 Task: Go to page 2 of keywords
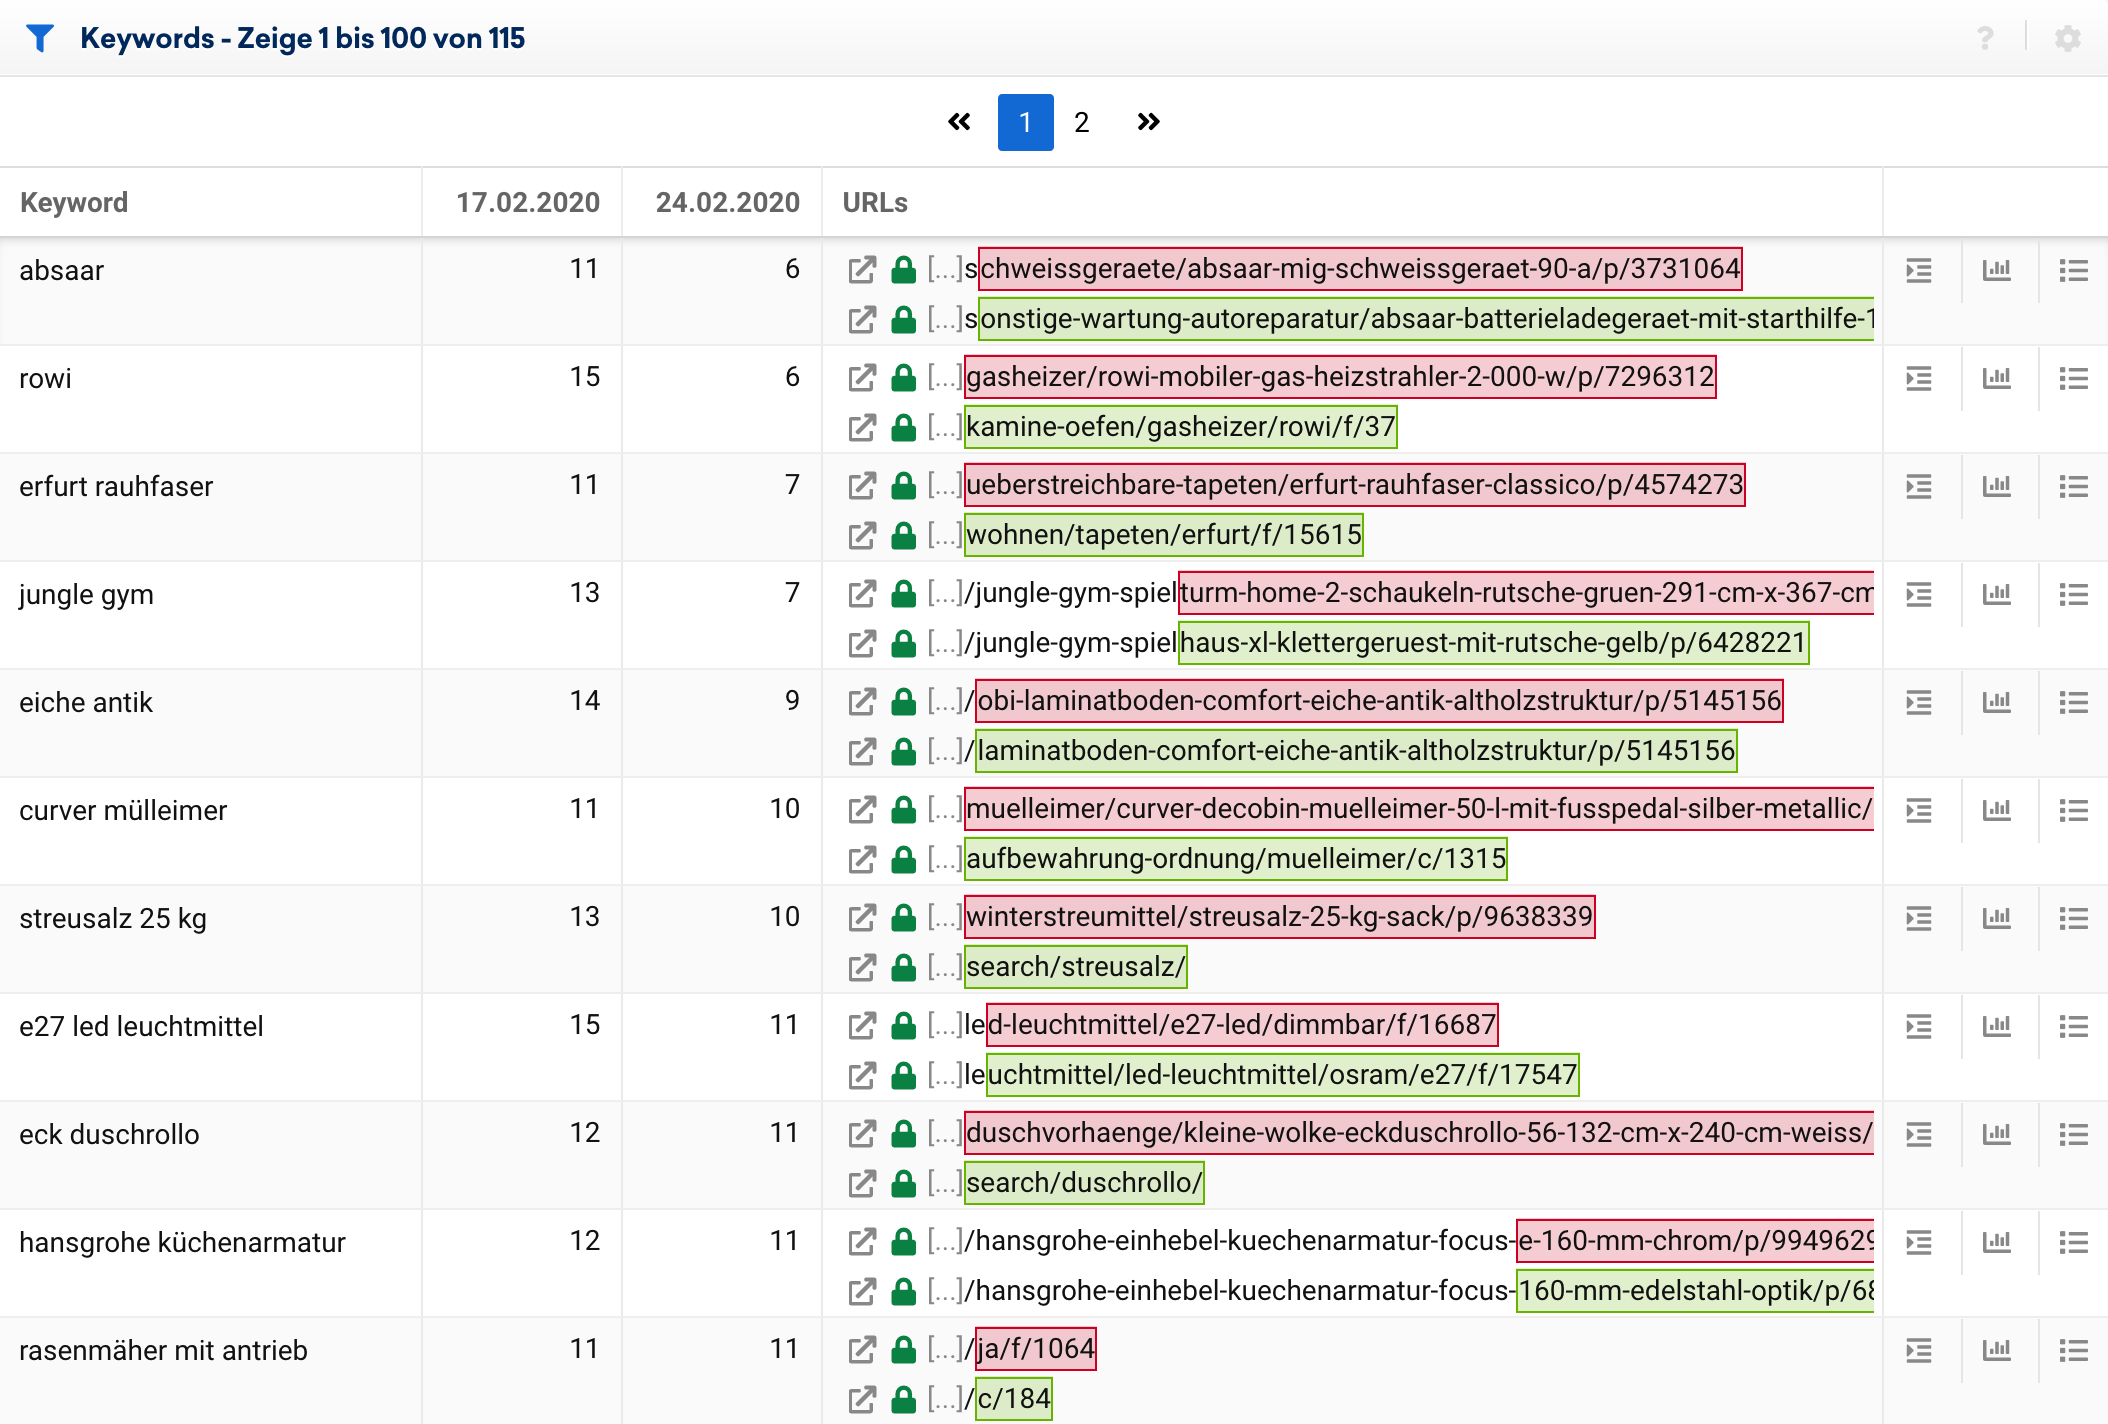coord(1081,122)
